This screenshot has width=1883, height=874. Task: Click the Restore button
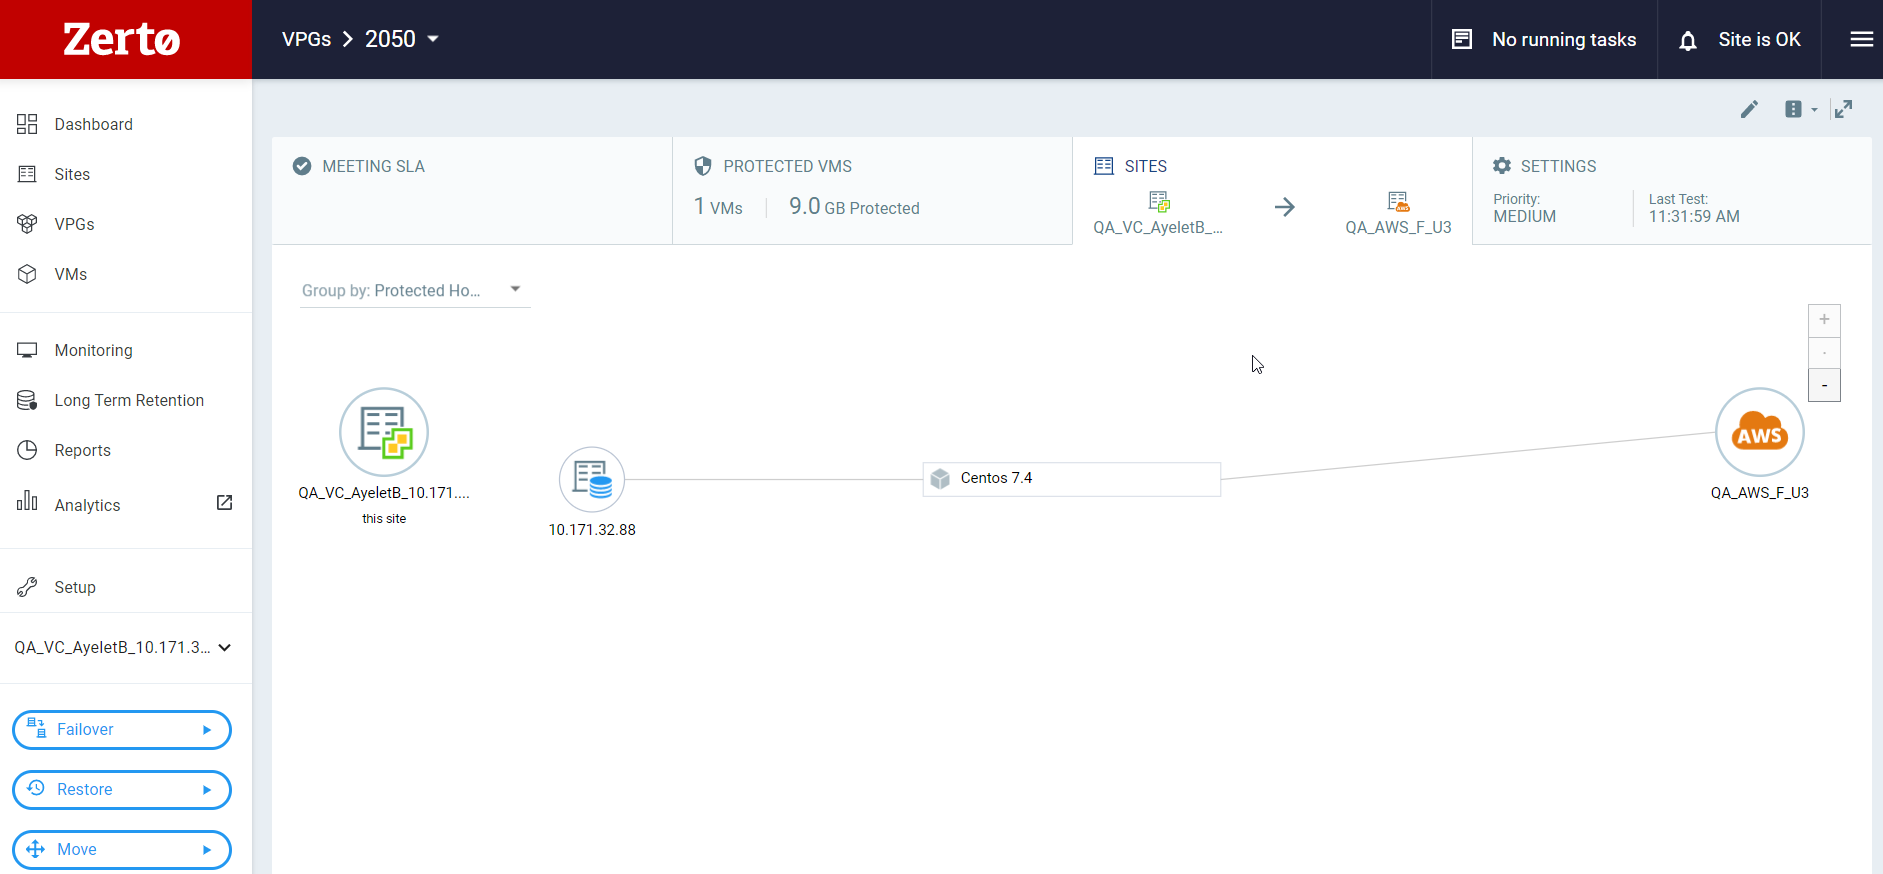tap(122, 789)
